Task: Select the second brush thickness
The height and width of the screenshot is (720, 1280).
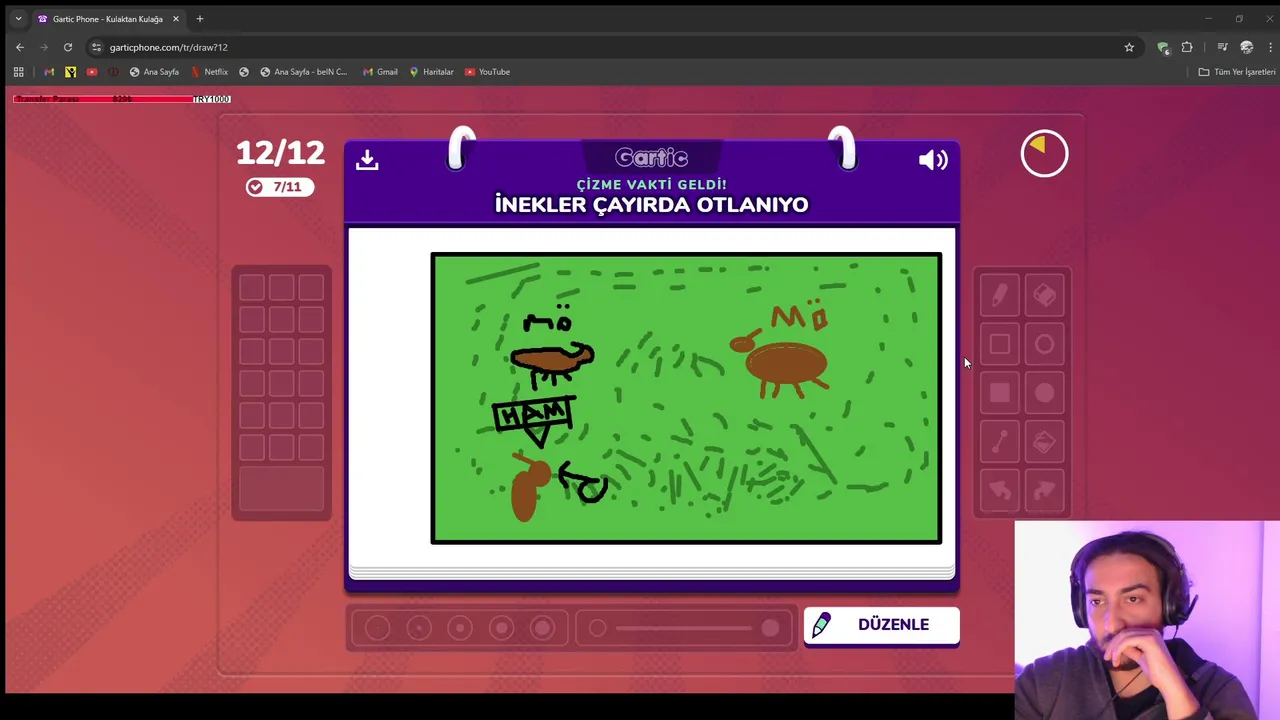Action: coord(419,628)
